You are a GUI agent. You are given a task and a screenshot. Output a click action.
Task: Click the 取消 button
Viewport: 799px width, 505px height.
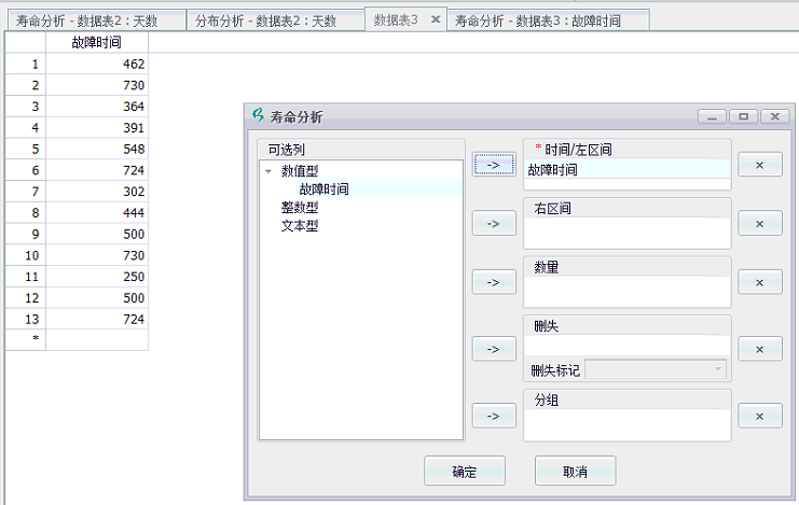pos(575,471)
